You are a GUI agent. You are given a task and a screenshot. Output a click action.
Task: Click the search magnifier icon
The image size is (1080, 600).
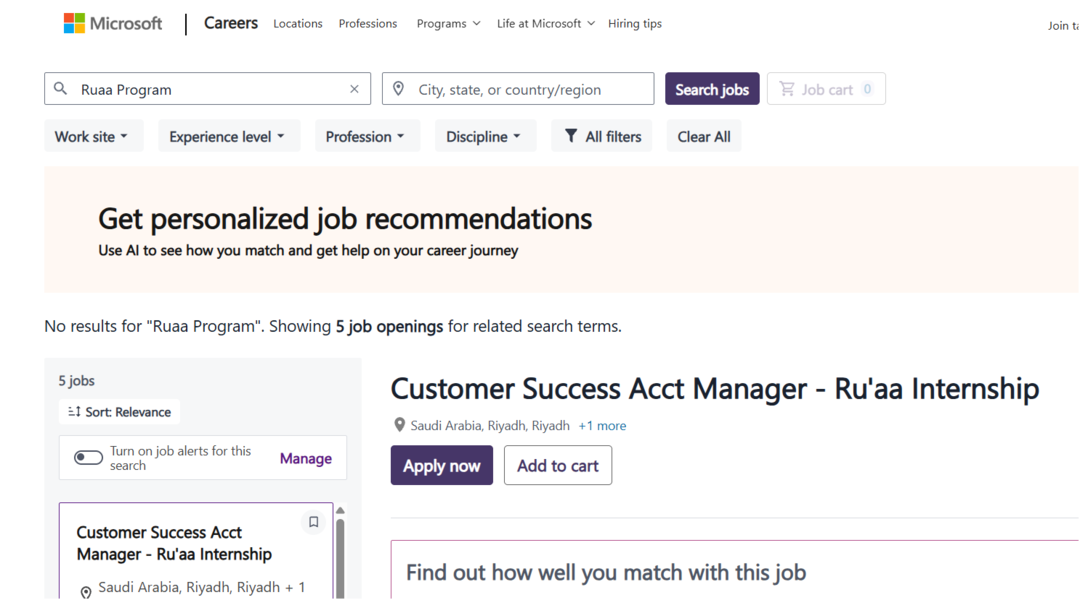pyautogui.click(x=61, y=89)
